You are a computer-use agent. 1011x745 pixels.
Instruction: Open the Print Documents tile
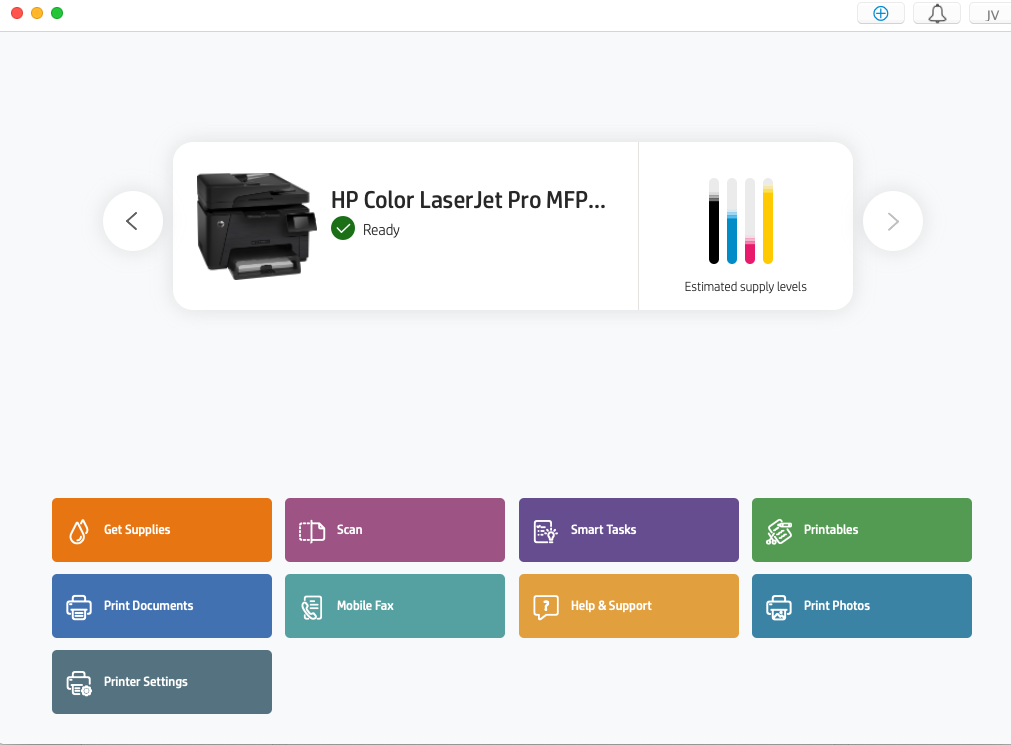162,606
